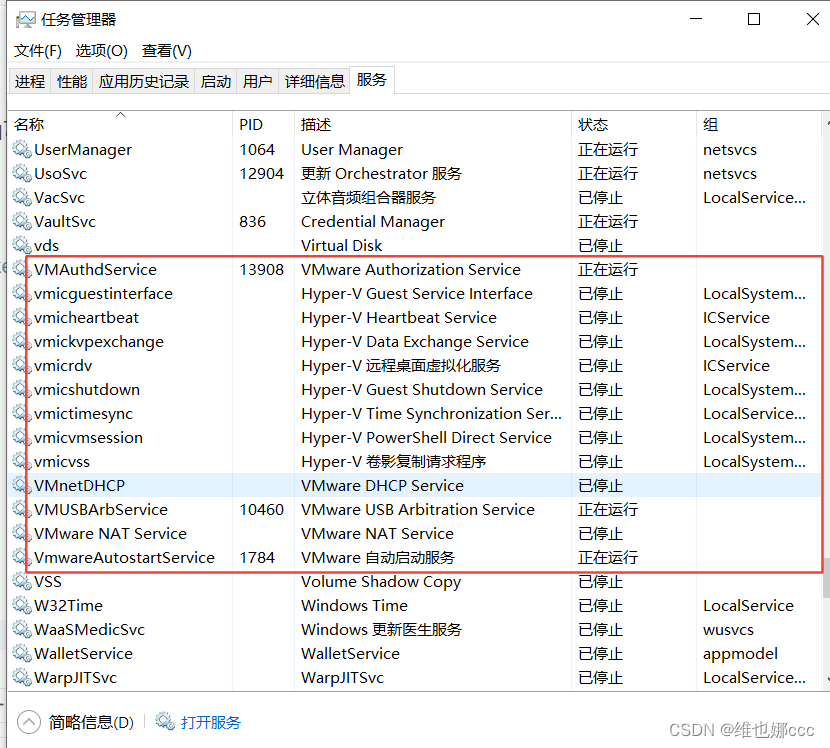The width and height of the screenshot is (830, 748).
Task: Open the 文件(F) menu
Action: (x=38, y=51)
